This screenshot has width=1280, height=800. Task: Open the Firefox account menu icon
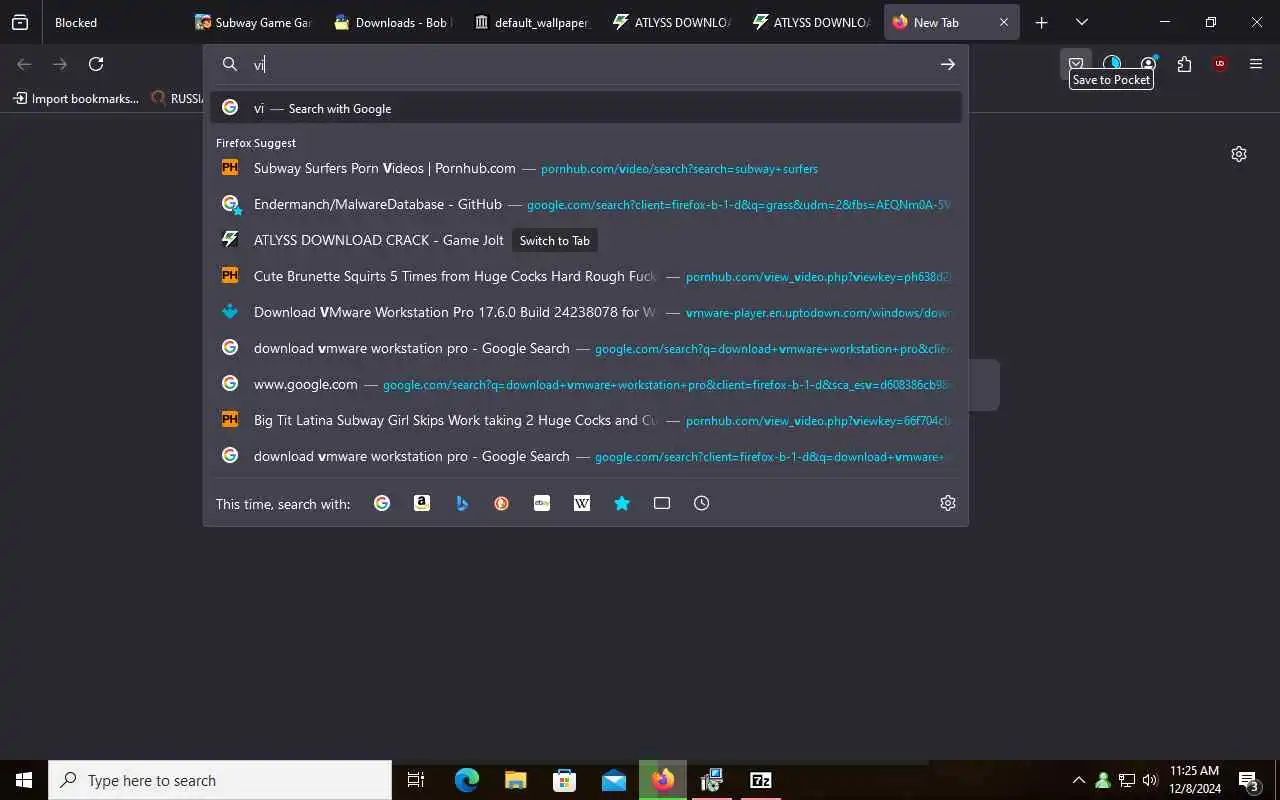coord(1148,64)
